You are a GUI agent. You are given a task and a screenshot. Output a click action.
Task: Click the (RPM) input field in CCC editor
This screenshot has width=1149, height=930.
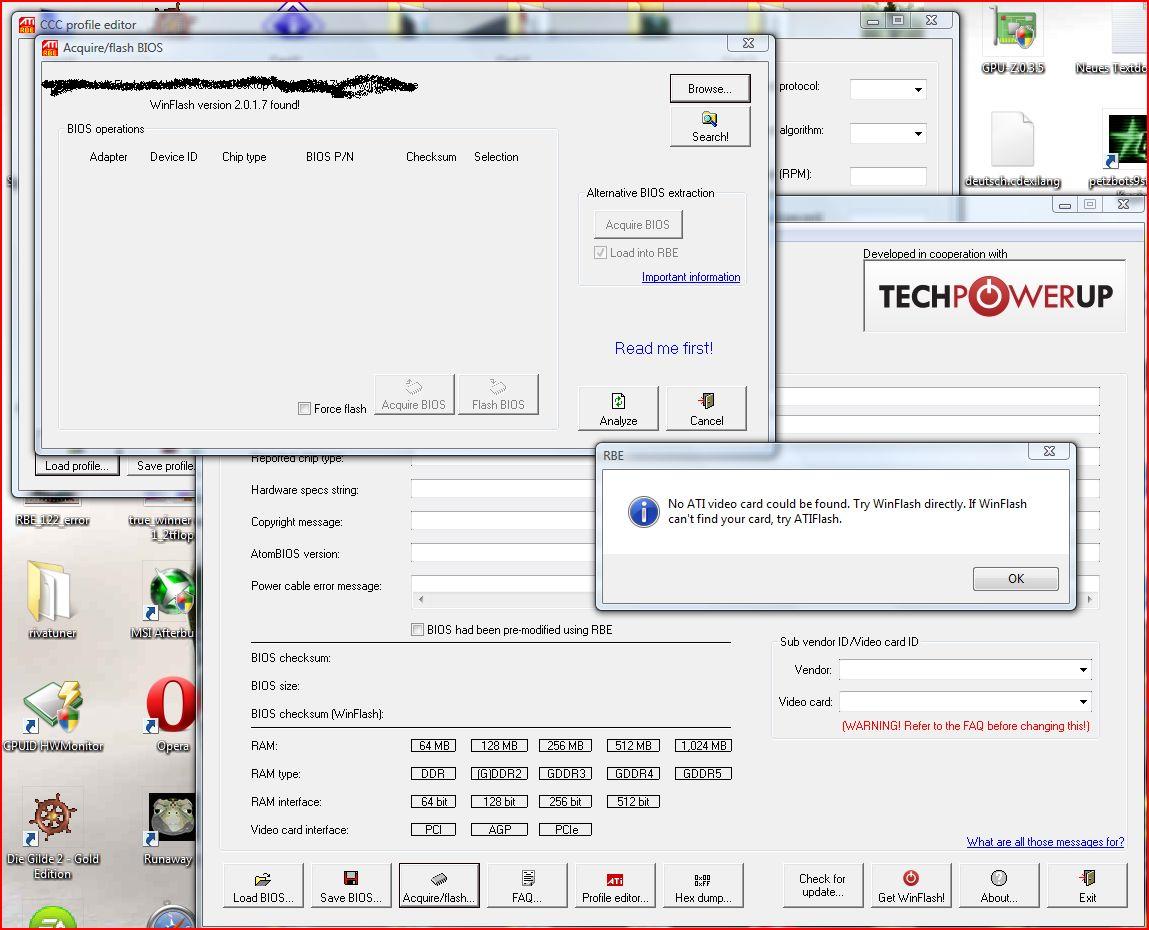pos(888,176)
